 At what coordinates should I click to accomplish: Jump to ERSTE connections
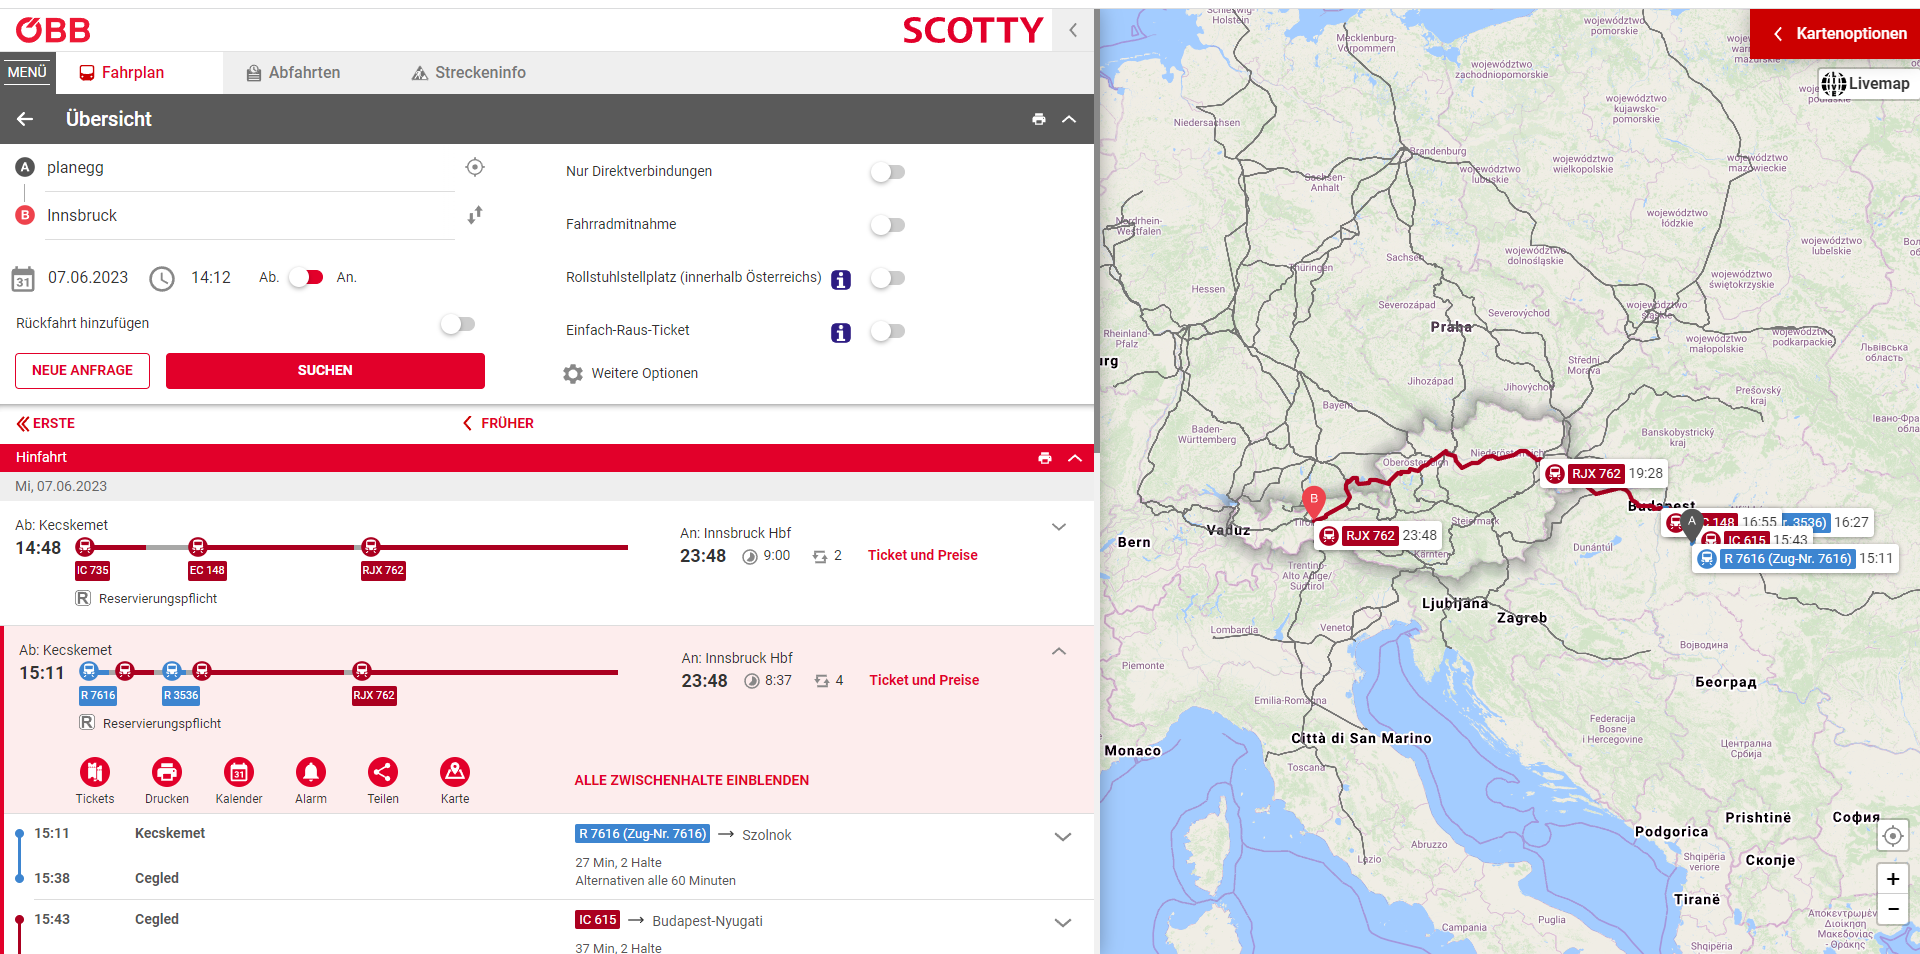click(x=46, y=423)
